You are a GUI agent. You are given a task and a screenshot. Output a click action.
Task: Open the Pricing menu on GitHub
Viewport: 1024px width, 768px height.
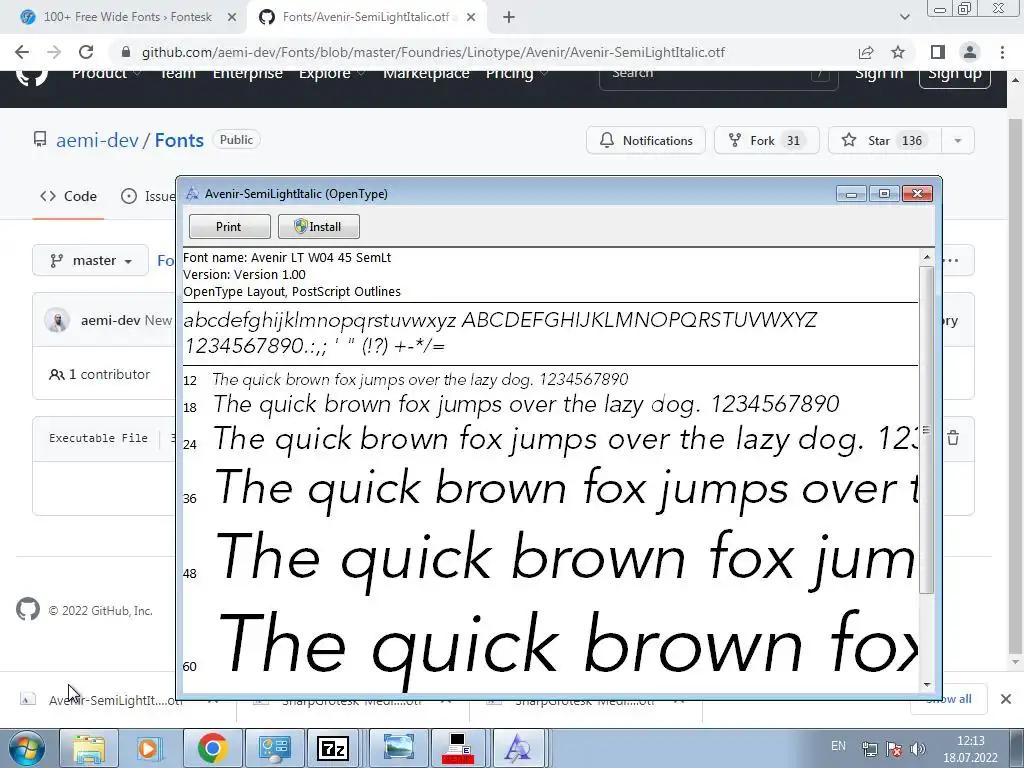point(516,73)
